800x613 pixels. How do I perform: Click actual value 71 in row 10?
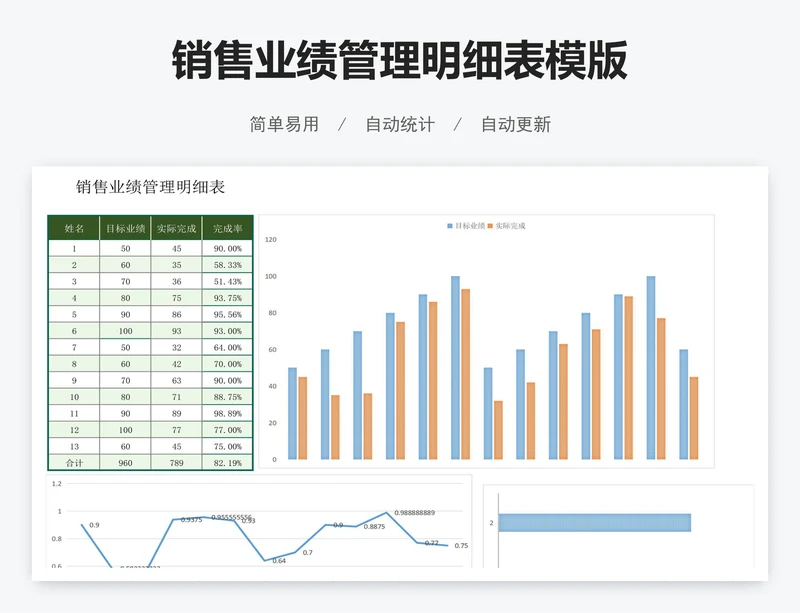click(177, 397)
